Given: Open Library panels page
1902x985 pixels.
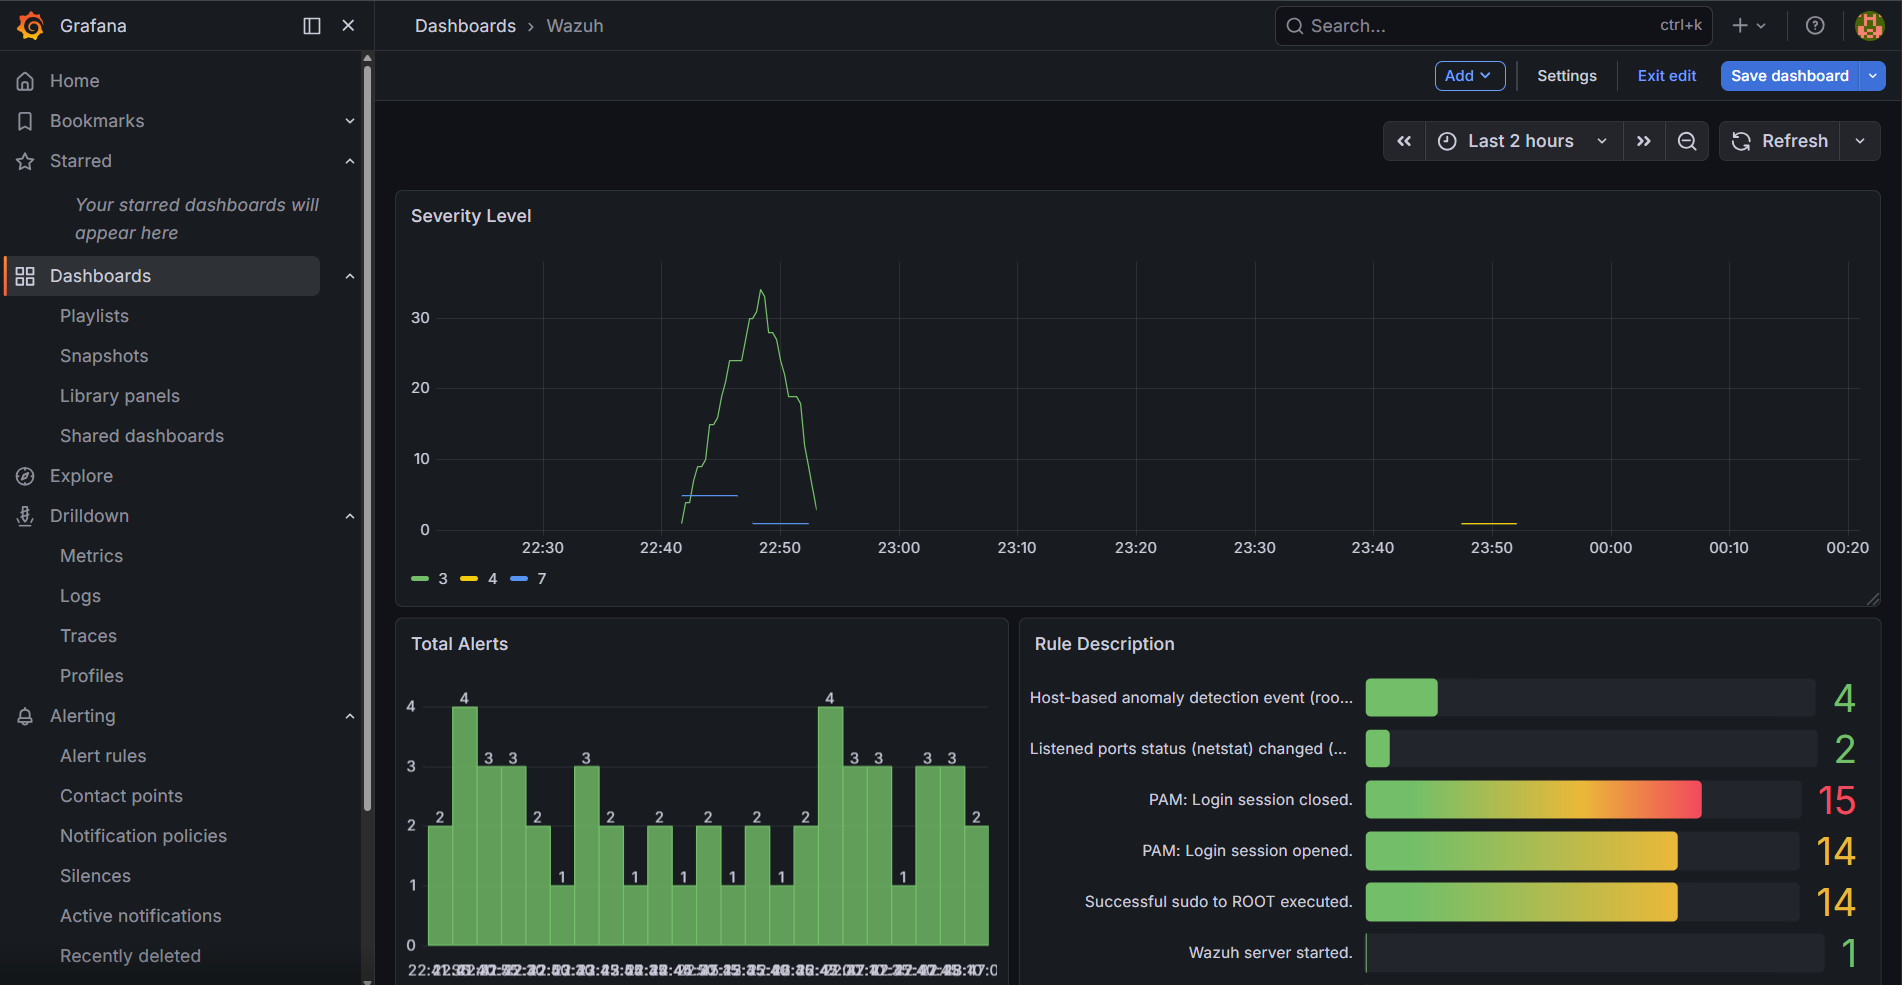Looking at the screenshot, I should click(x=120, y=396).
